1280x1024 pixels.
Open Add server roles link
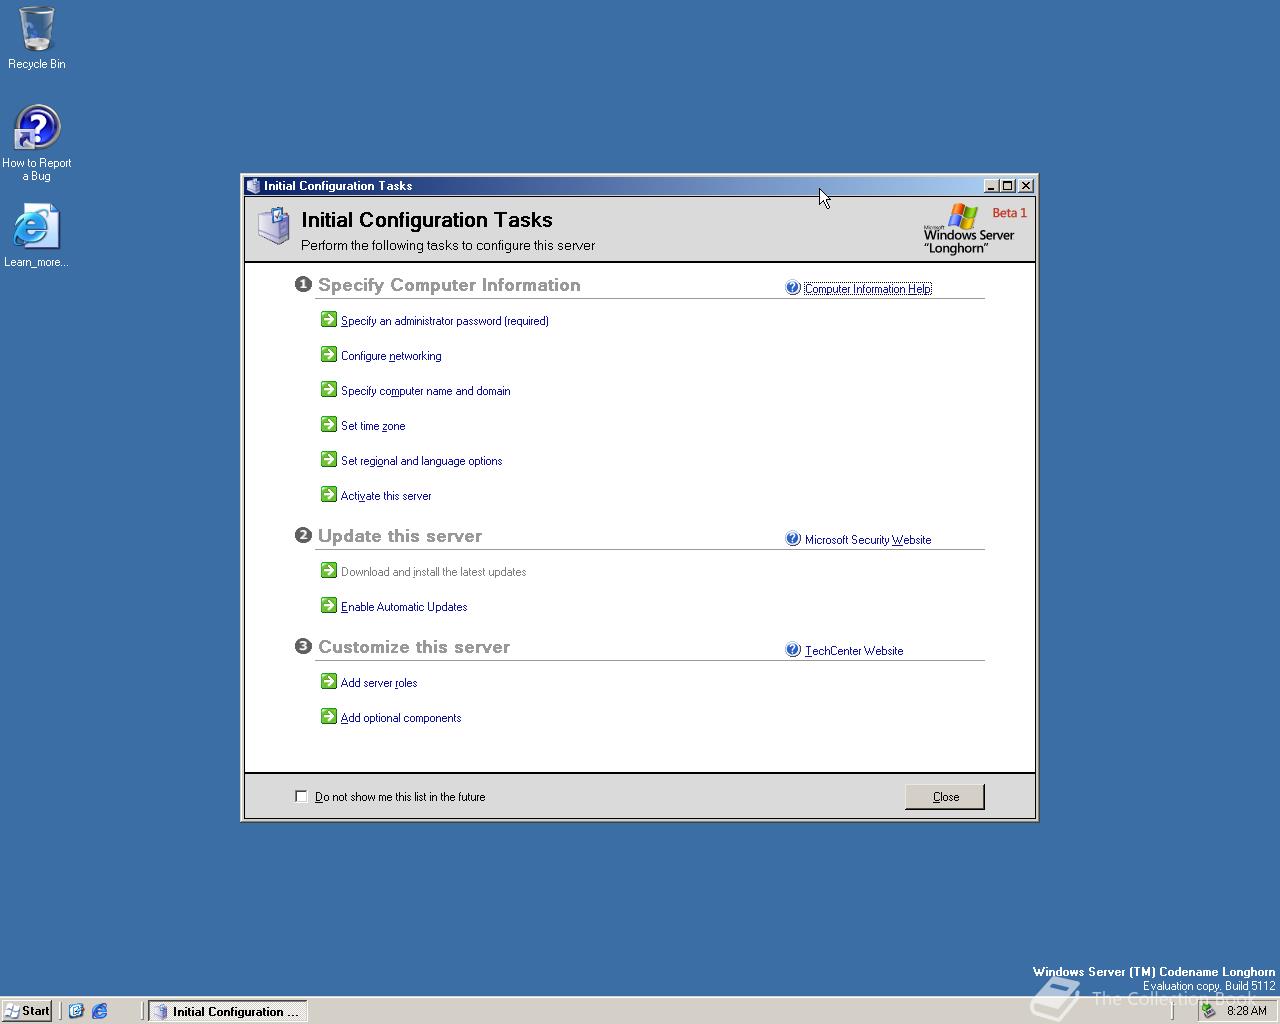[379, 683]
